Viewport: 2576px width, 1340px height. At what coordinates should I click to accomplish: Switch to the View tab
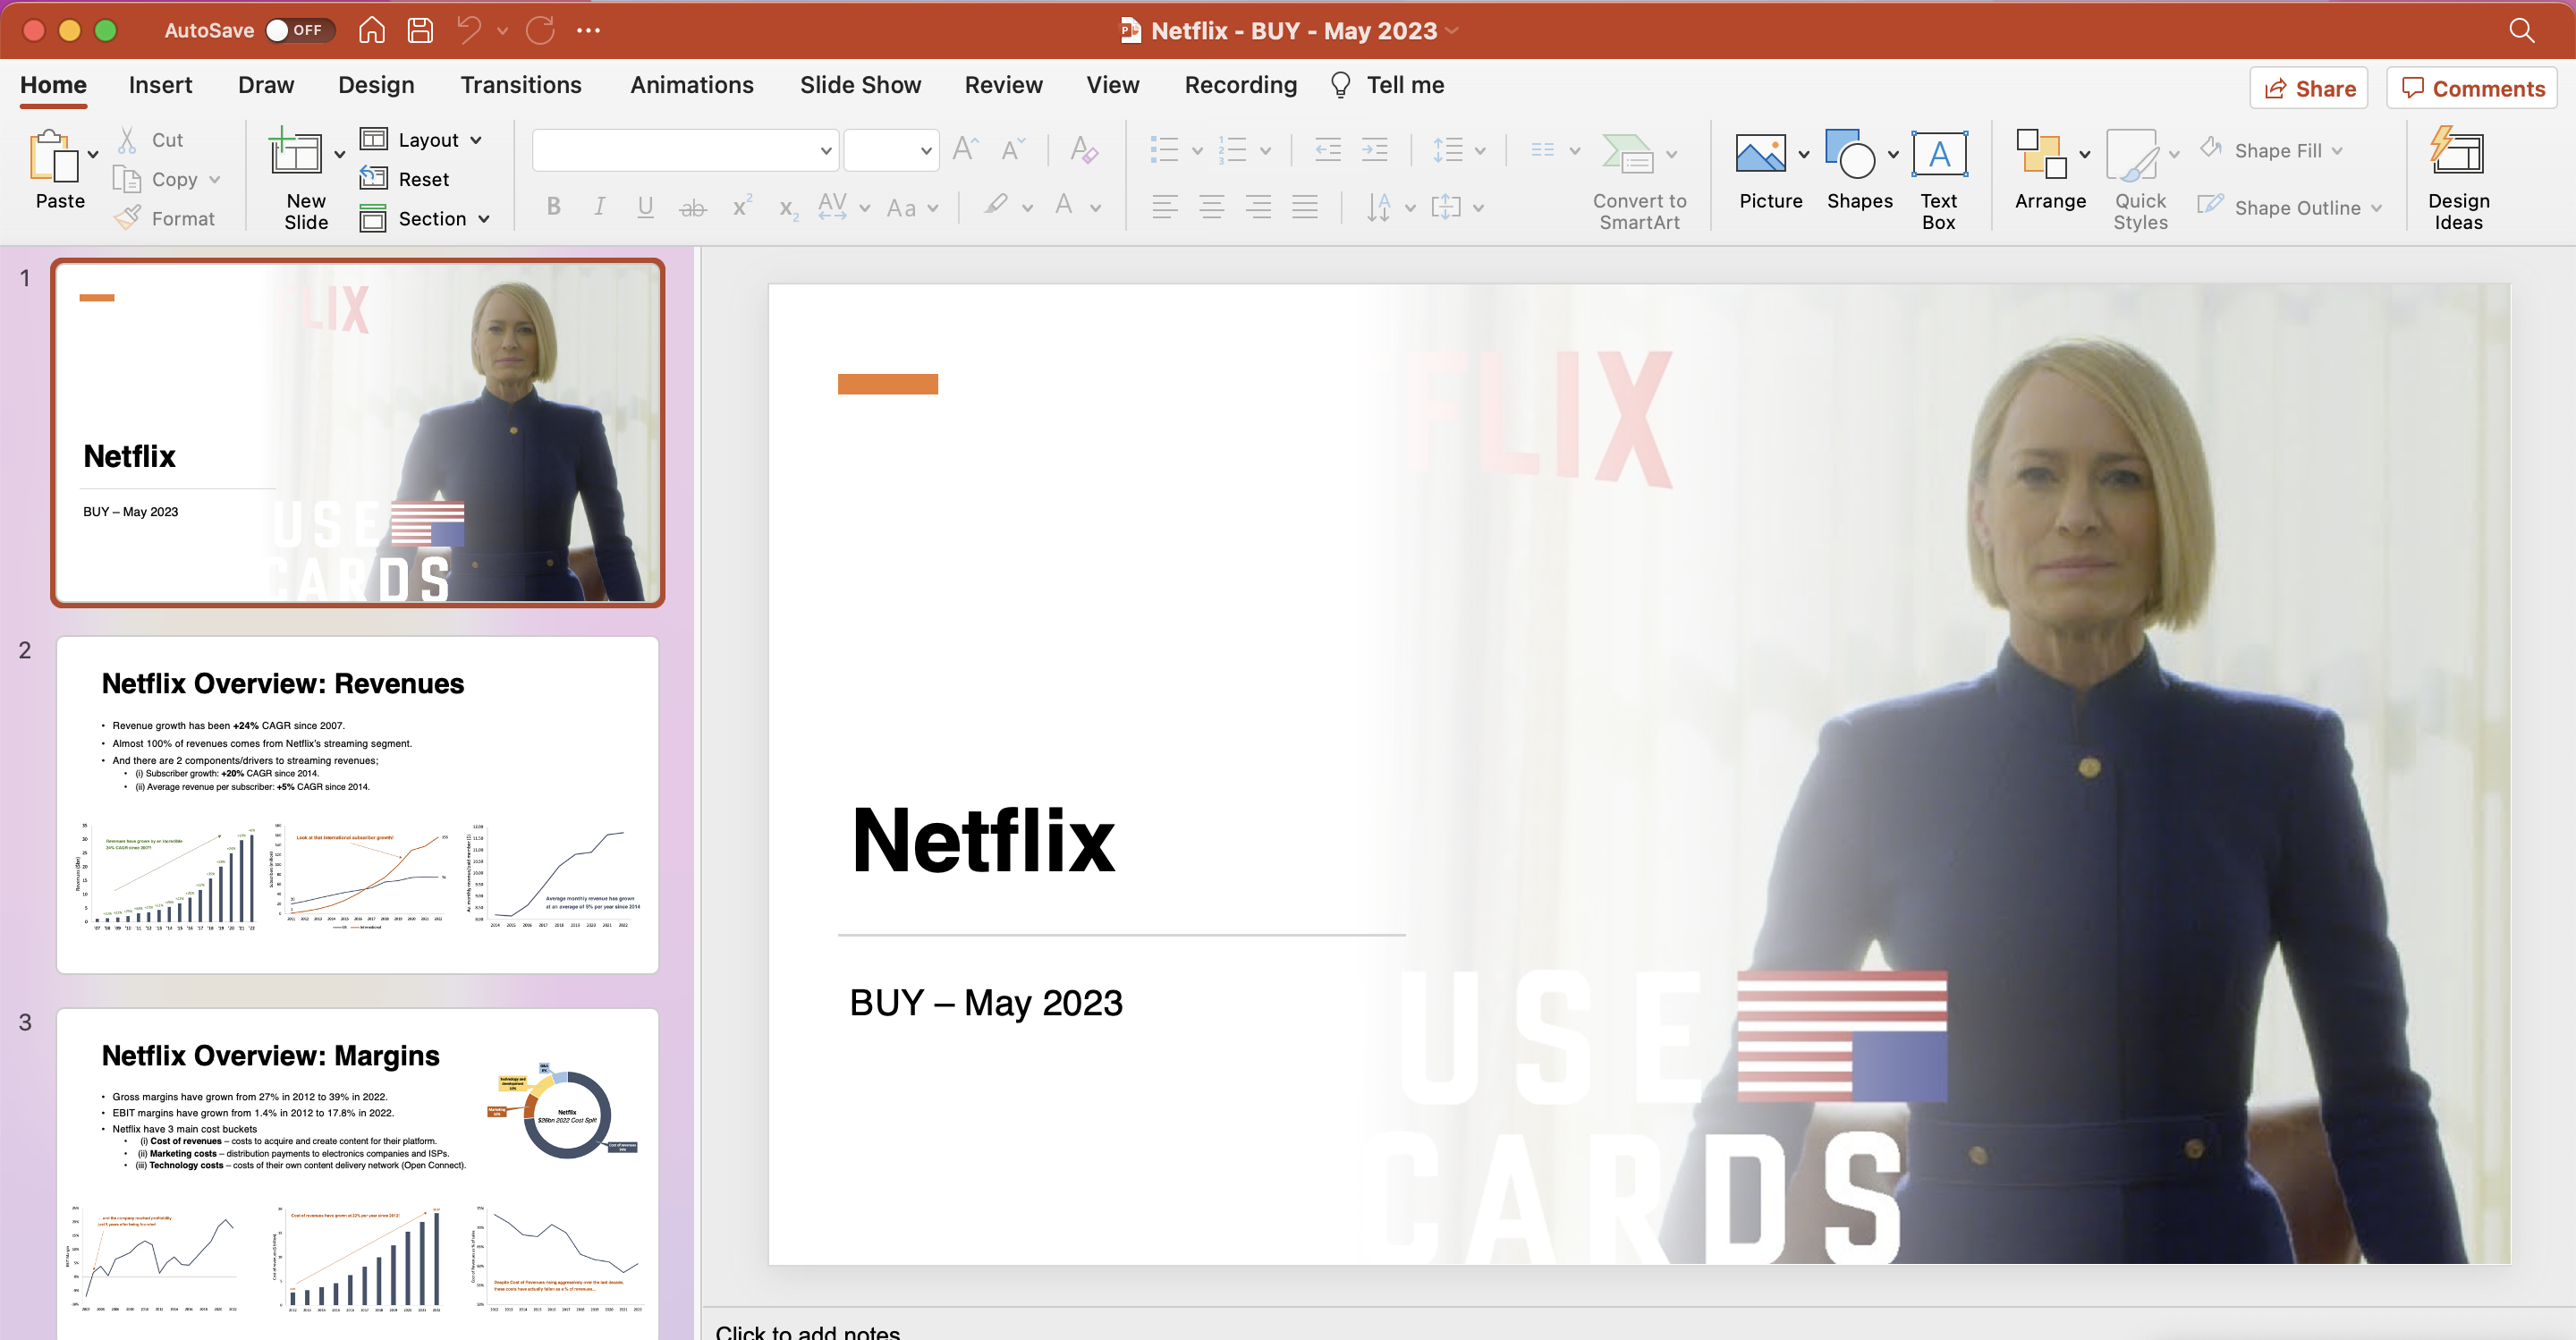point(1113,85)
